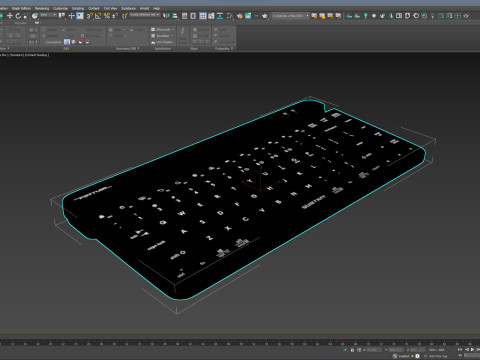This screenshot has width=480, height=360.
Task: Toggle the Layer Explorer
Action: [193, 15]
